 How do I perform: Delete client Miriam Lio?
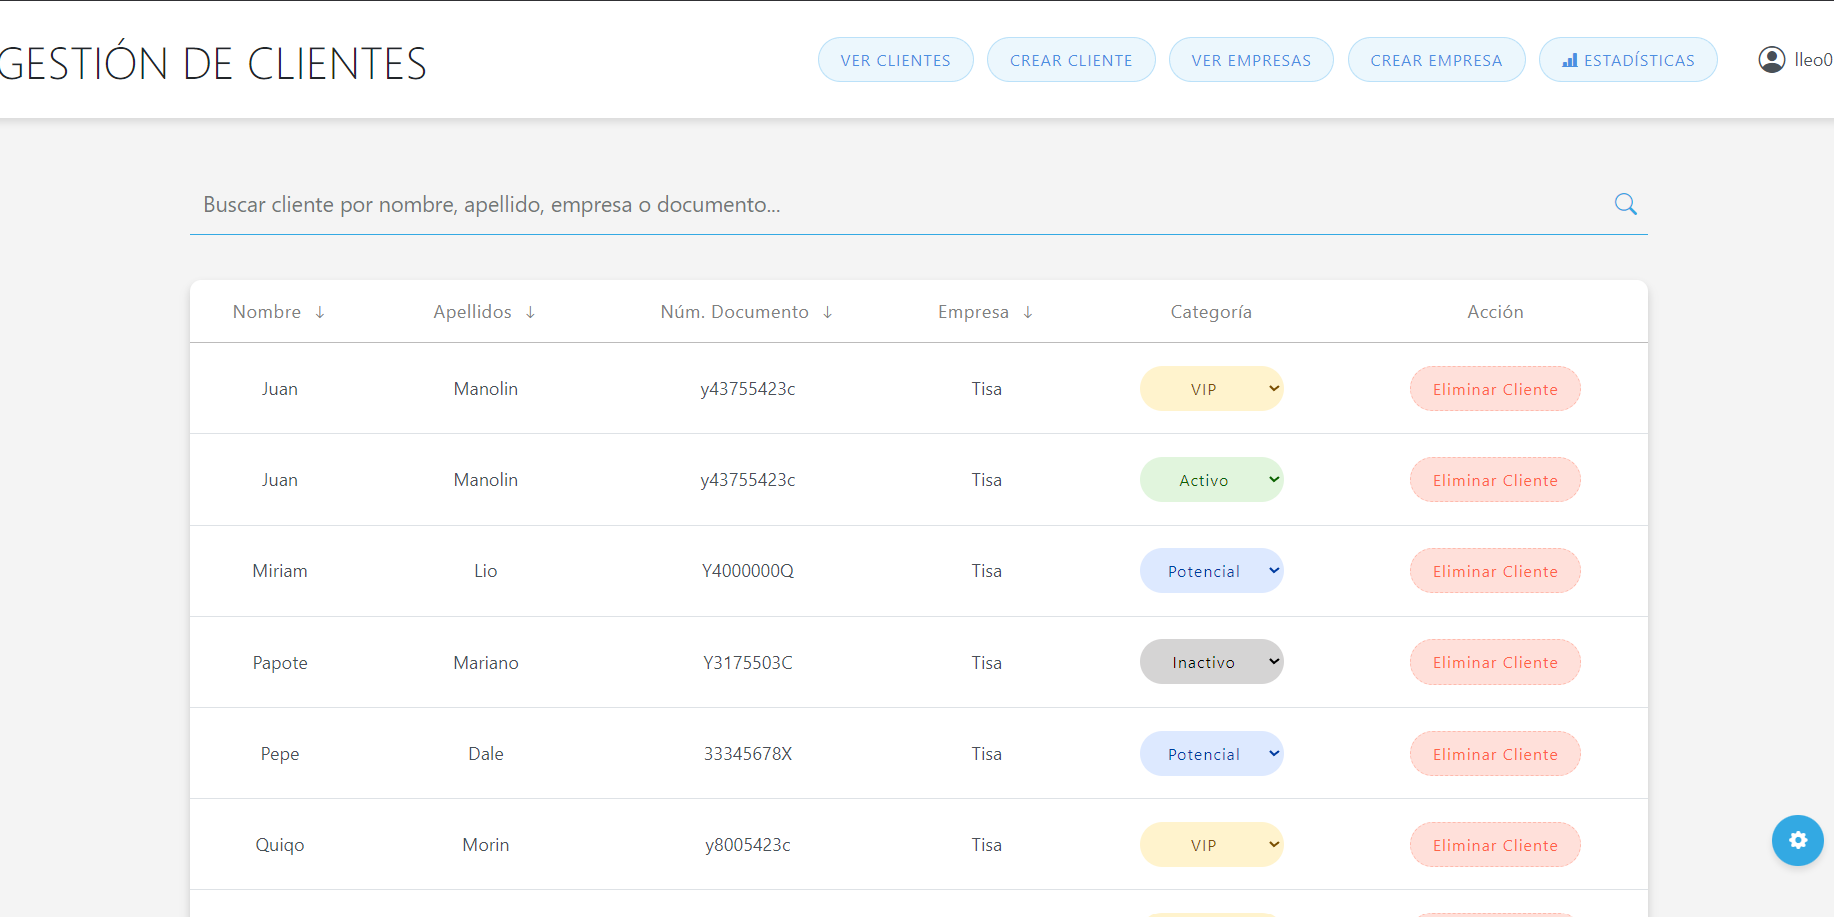pos(1495,571)
